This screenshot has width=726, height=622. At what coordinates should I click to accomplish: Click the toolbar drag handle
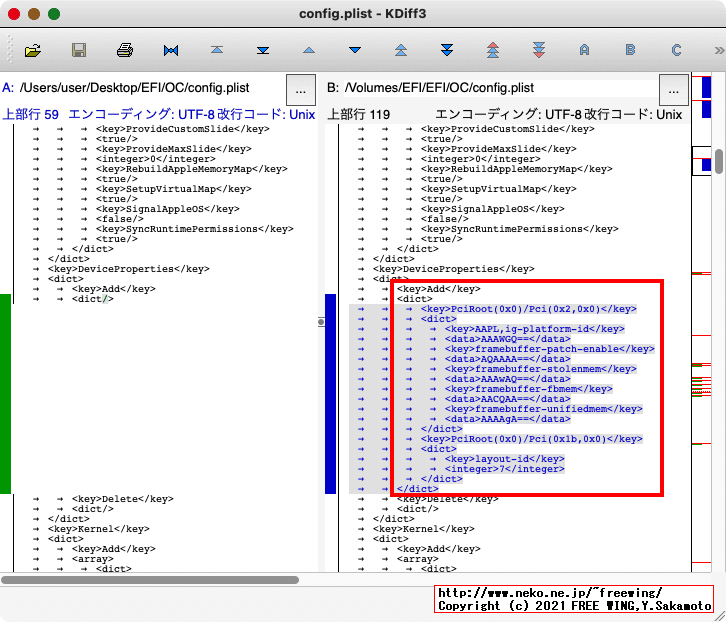coord(9,50)
